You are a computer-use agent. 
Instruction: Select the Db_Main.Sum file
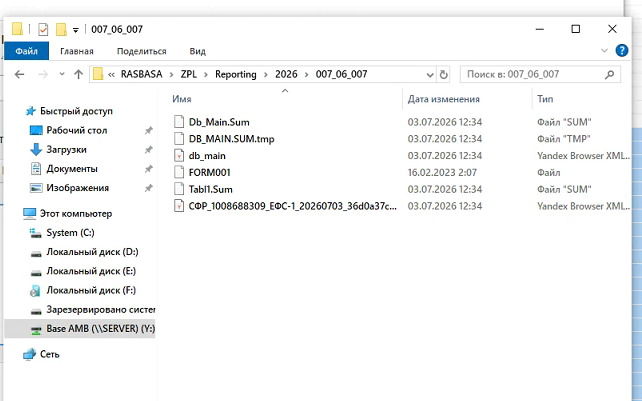pyautogui.click(x=219, y=122)
